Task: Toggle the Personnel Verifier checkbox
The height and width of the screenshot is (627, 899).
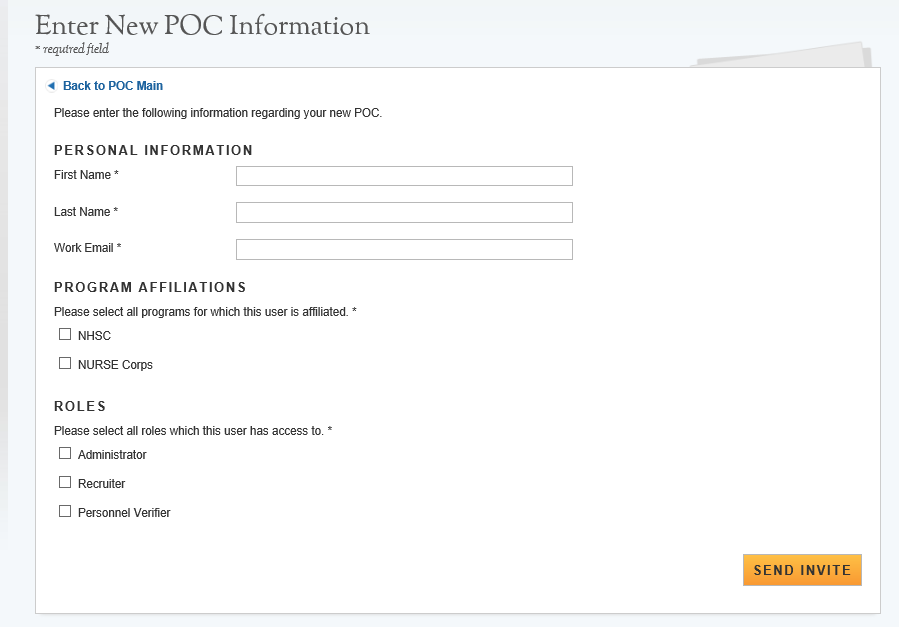Action: 65,512
